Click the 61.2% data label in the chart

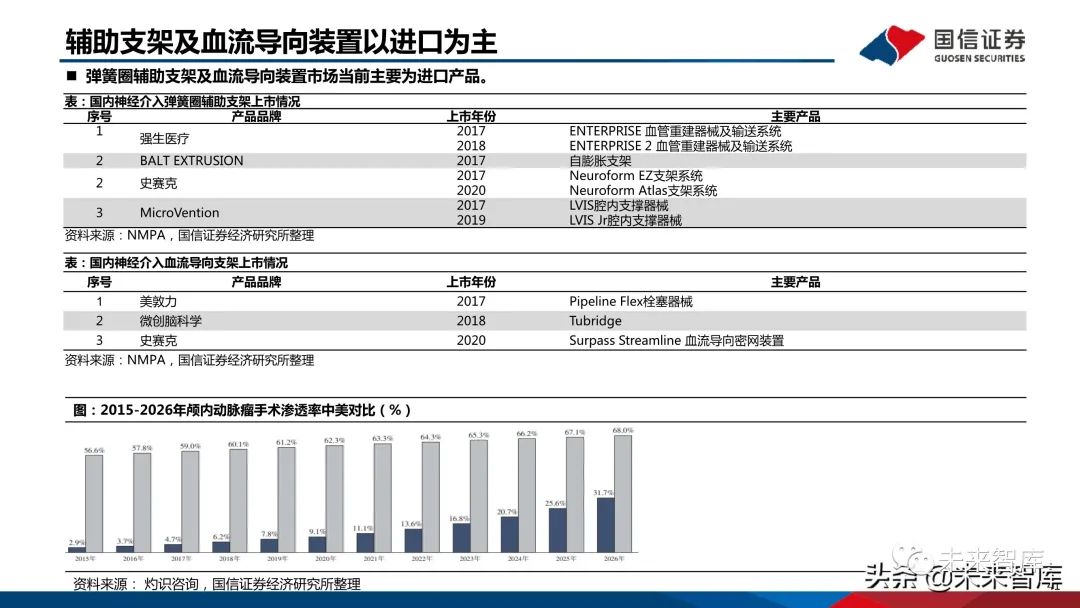(x=287, y=442)
